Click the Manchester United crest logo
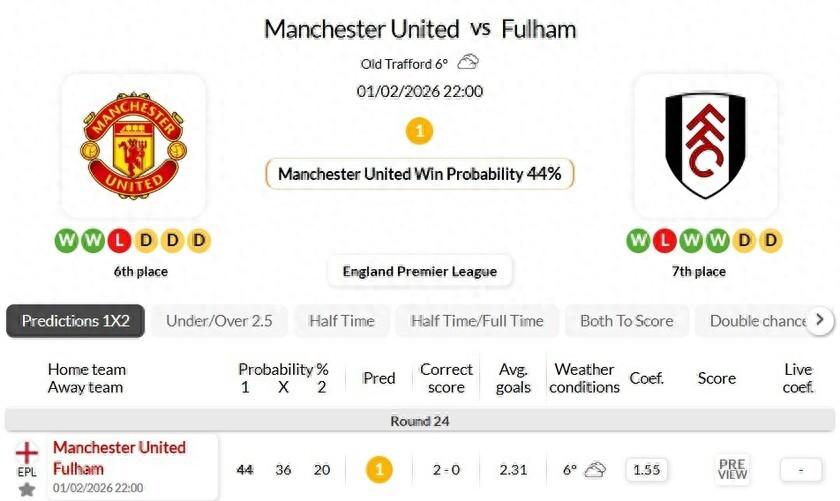The height and width of the screenshot is (501, 840). 133,145
